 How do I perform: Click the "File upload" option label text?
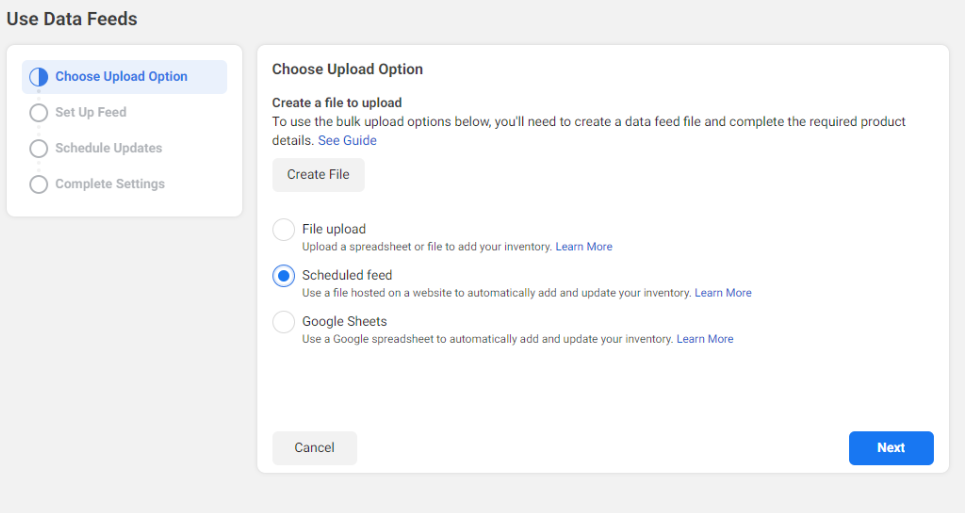(x=334, y=229)
